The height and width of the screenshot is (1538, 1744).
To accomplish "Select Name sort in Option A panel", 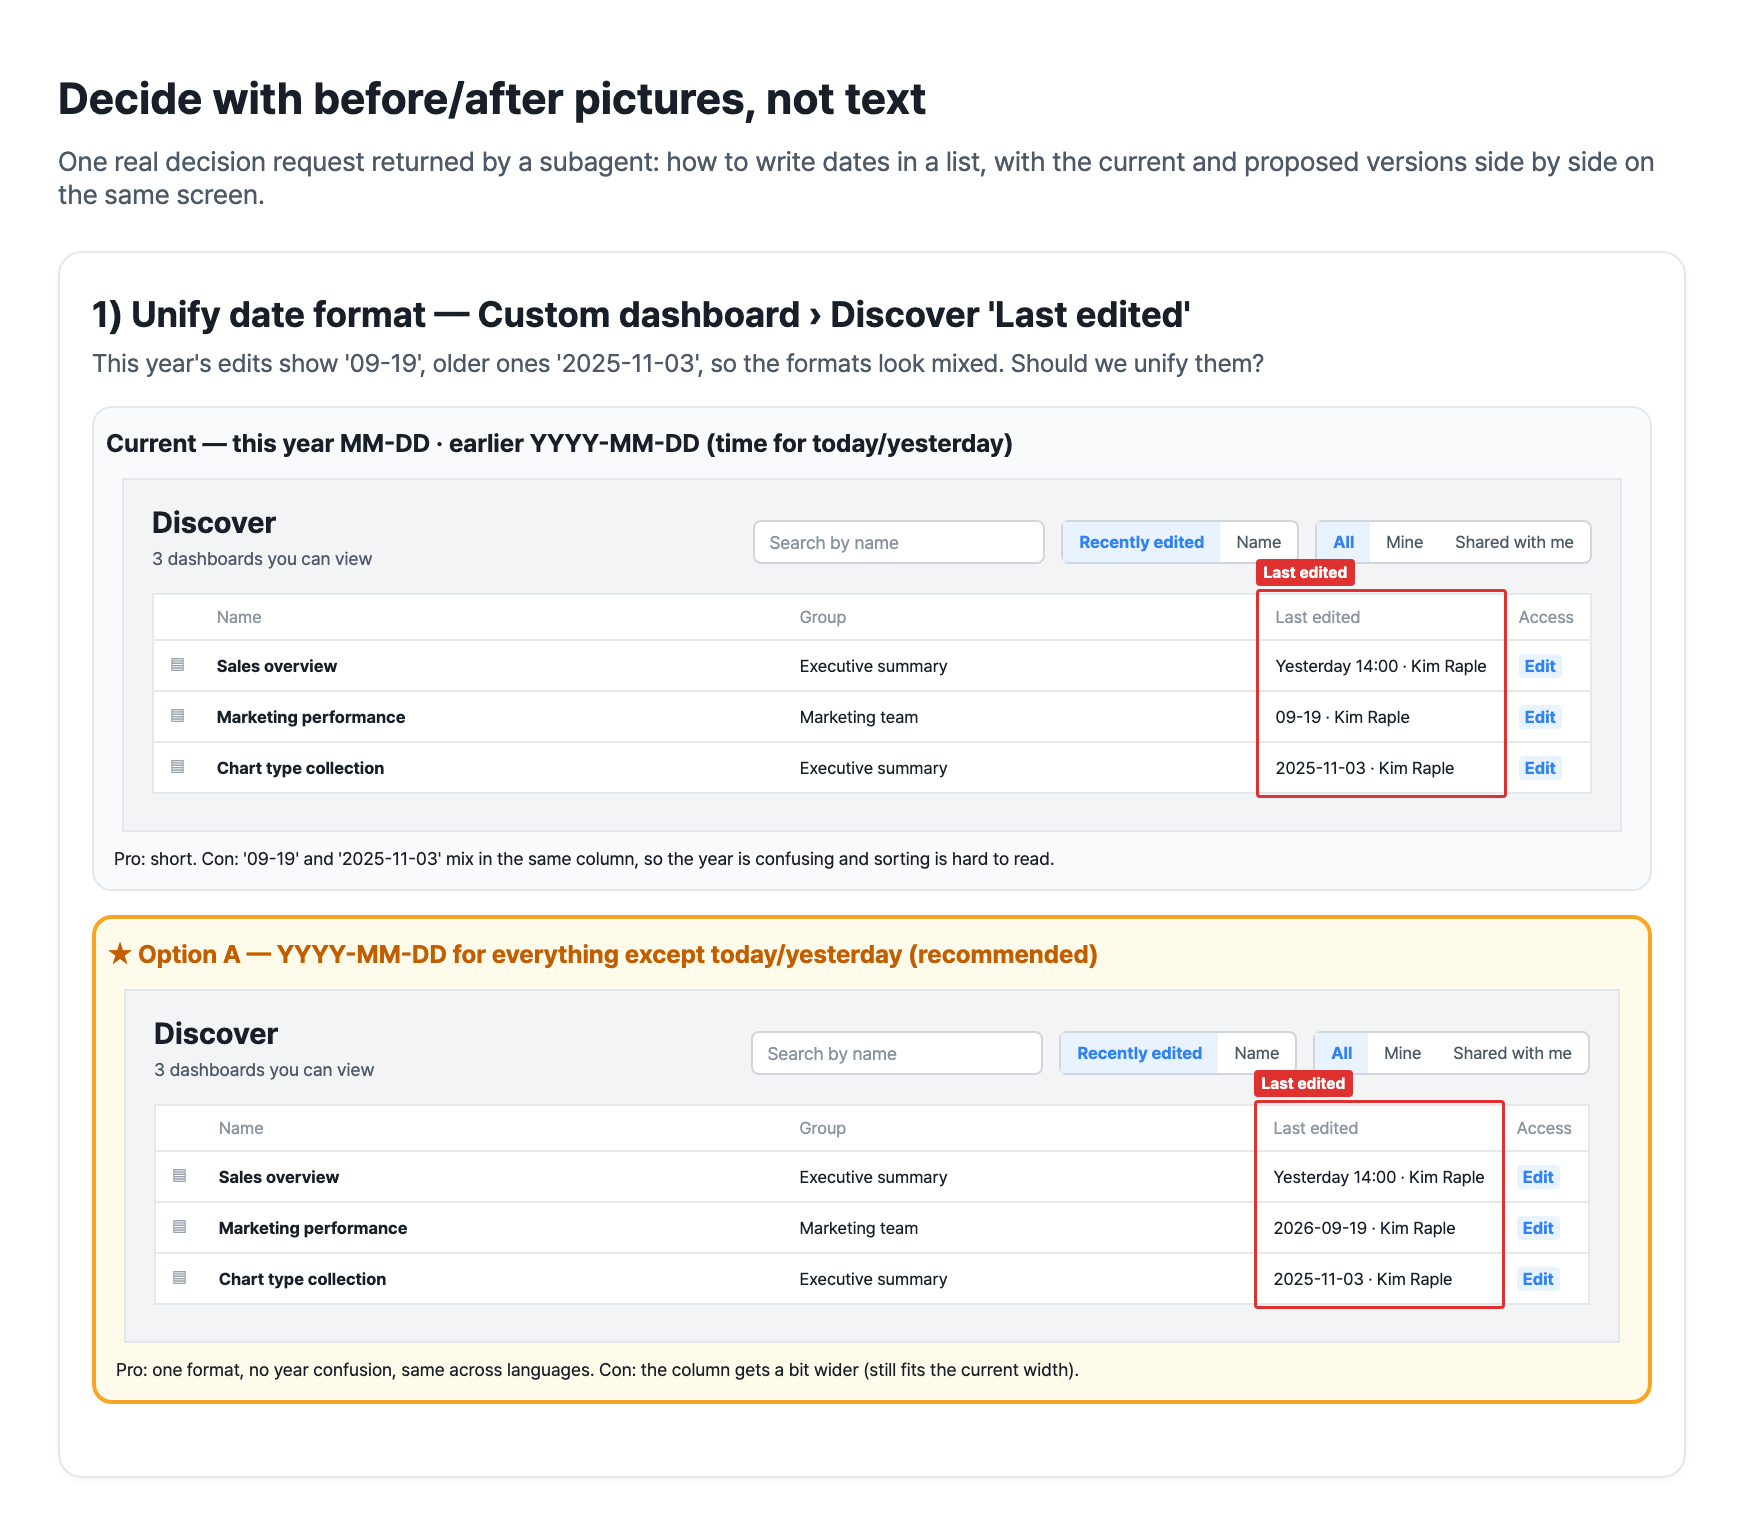I will pos(1256,1053).
